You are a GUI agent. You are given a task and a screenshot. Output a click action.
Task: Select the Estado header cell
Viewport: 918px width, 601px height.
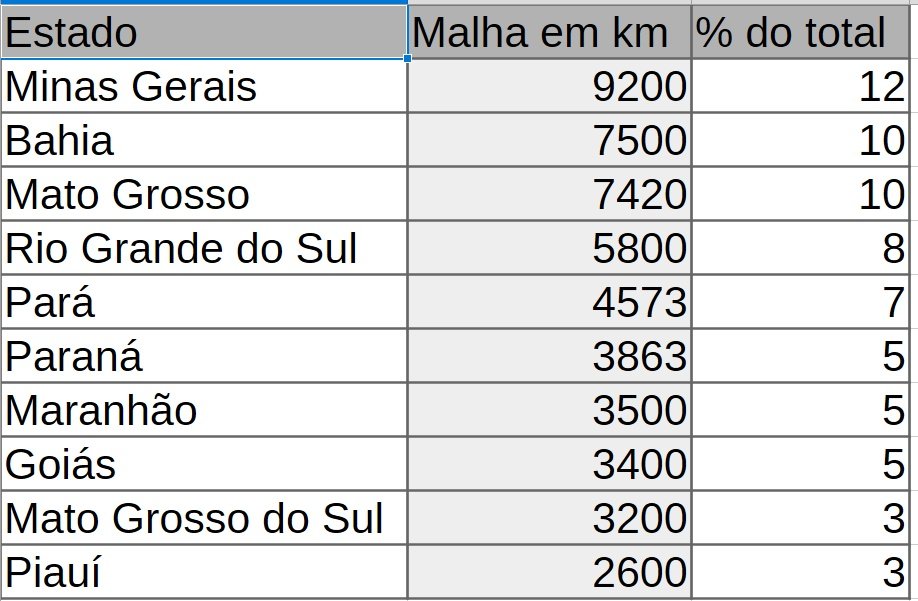(204, 32)
